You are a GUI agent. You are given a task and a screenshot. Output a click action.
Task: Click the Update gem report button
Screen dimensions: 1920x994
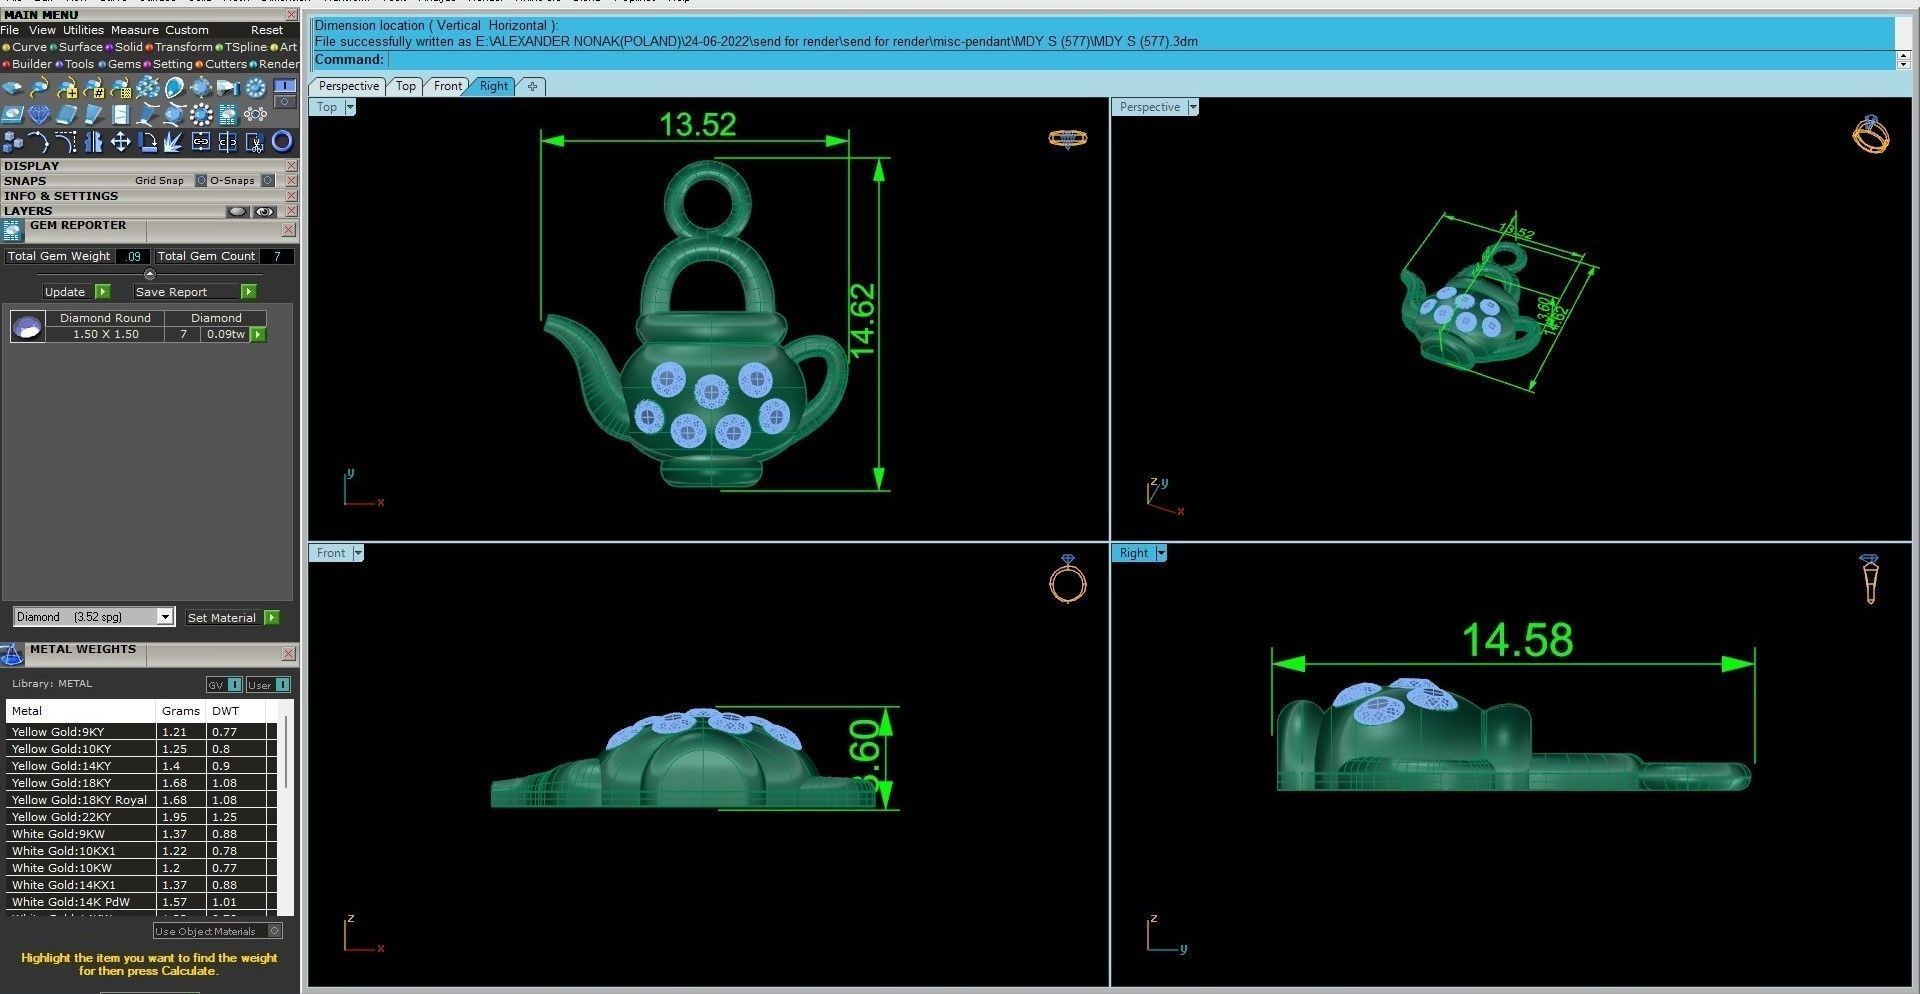(77, 292)
